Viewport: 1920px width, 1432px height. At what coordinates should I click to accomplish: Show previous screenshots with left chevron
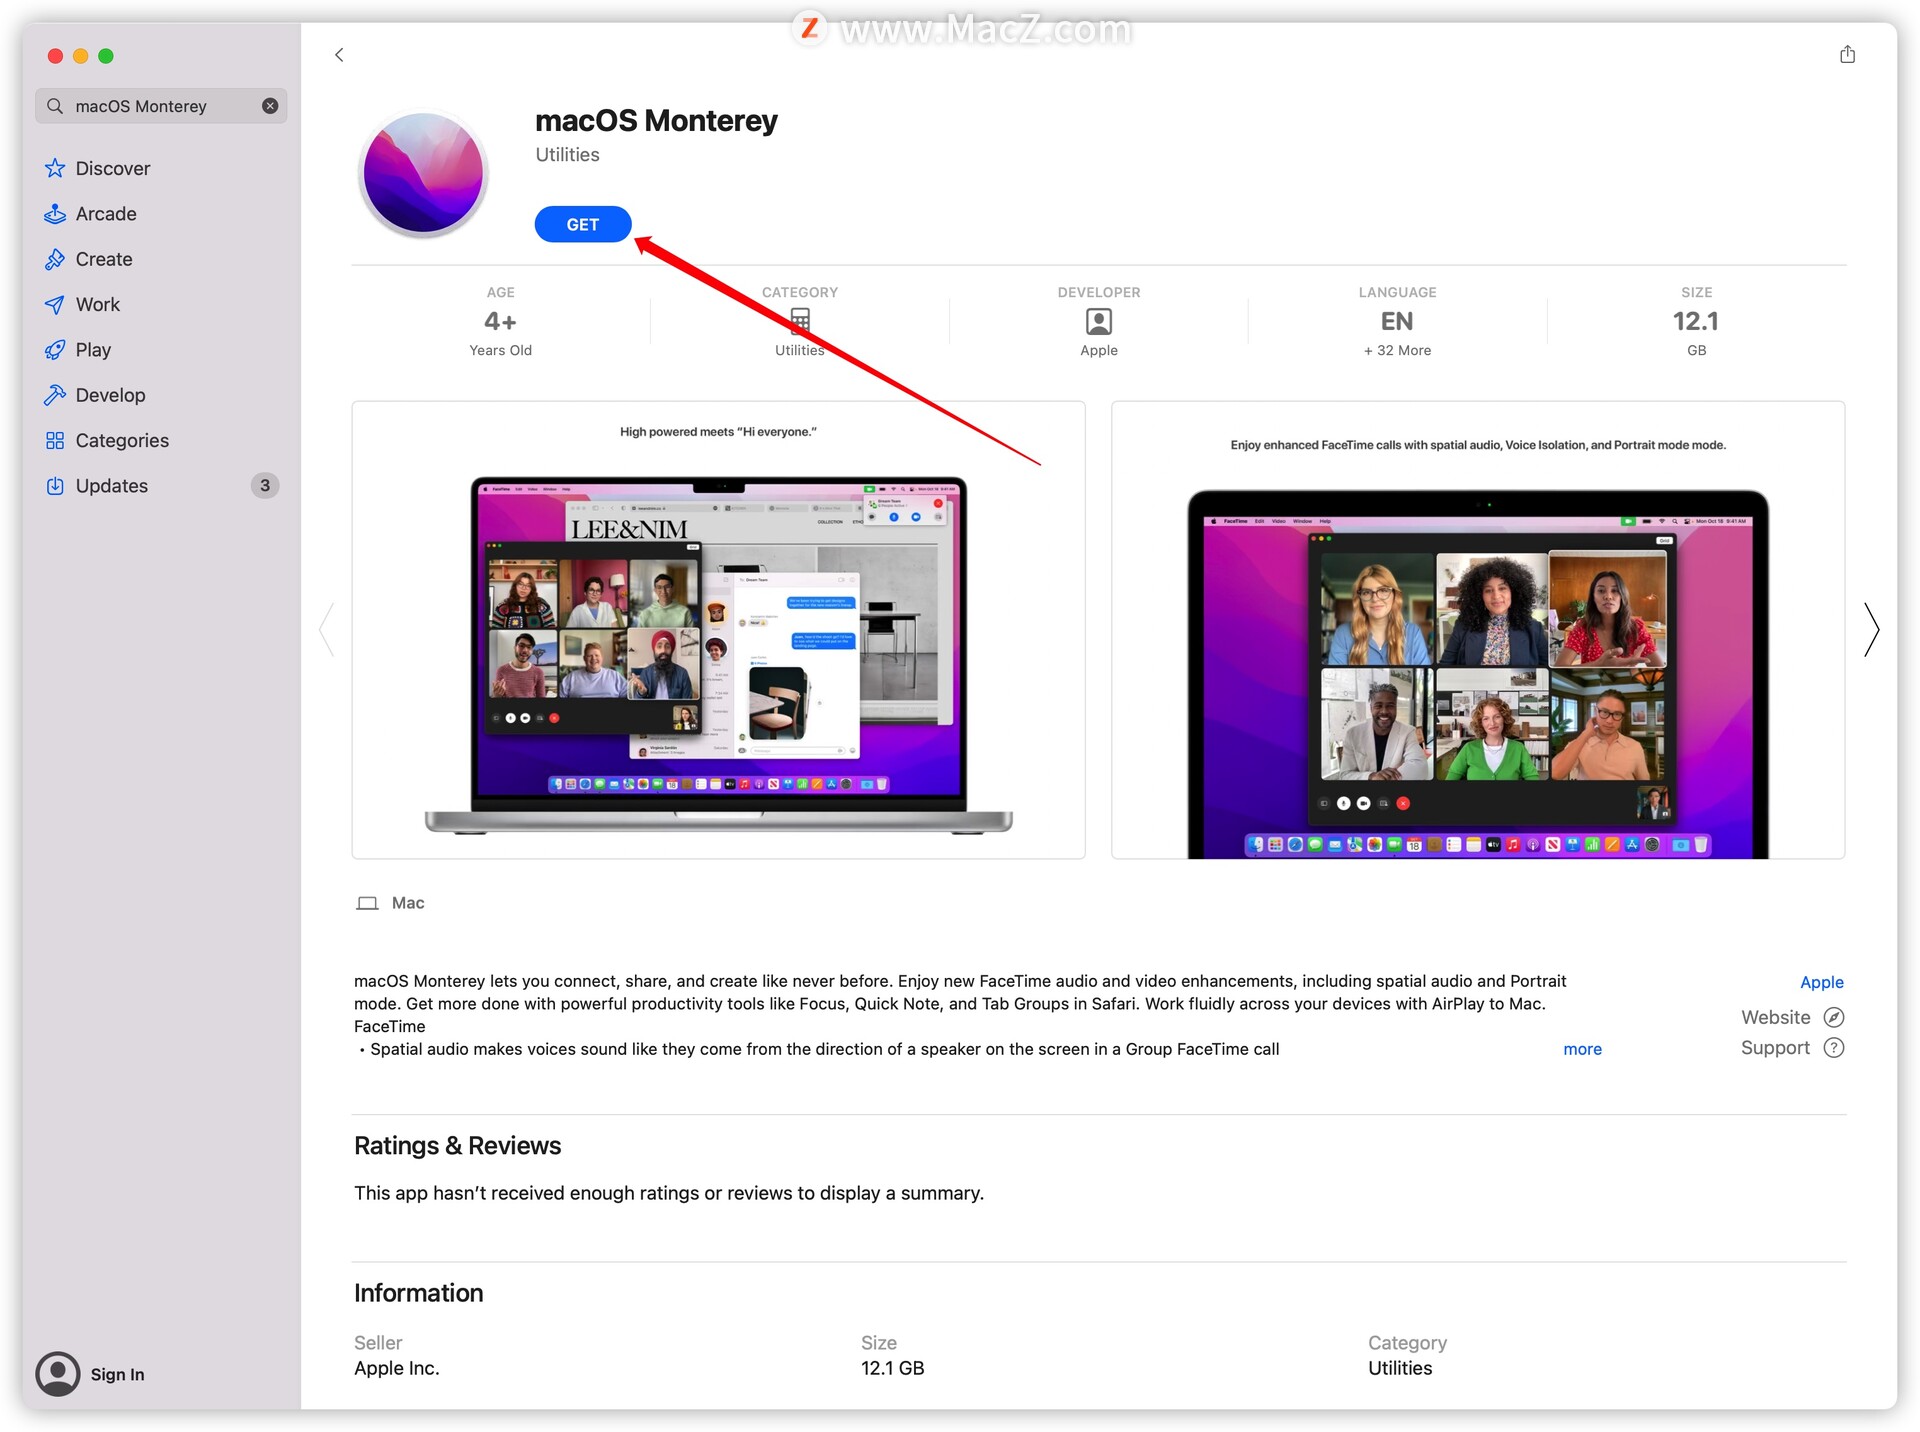[326, 630]
